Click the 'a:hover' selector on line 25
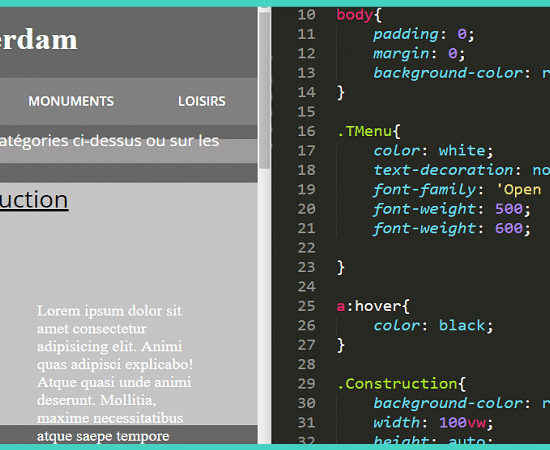 click(369, 306)
